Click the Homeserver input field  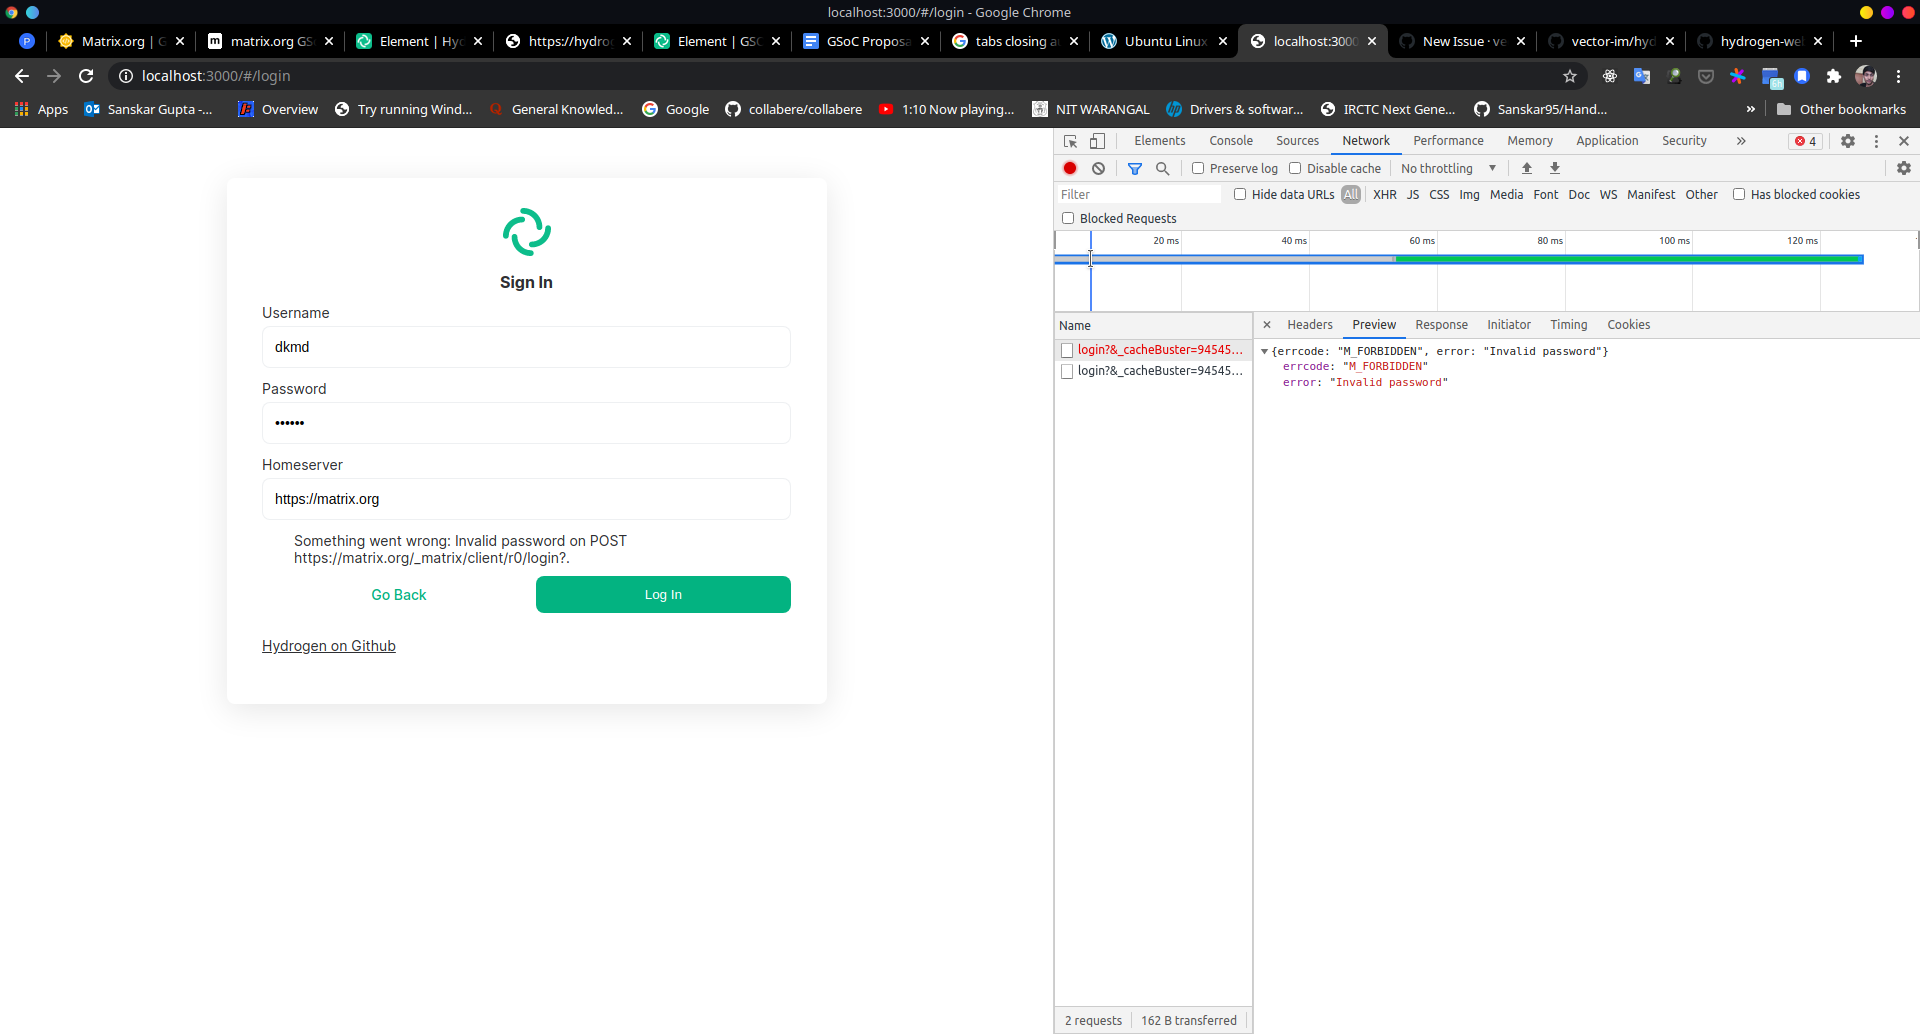coord(526,499)
